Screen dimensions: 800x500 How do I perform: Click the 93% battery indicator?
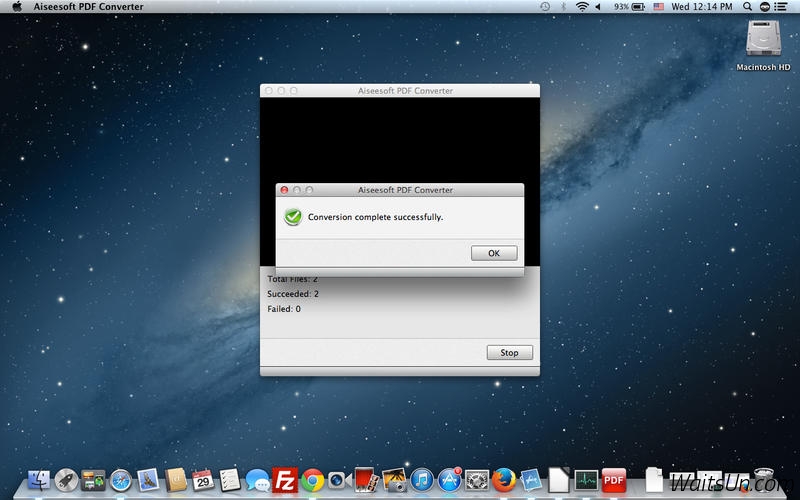click(629, 7)
